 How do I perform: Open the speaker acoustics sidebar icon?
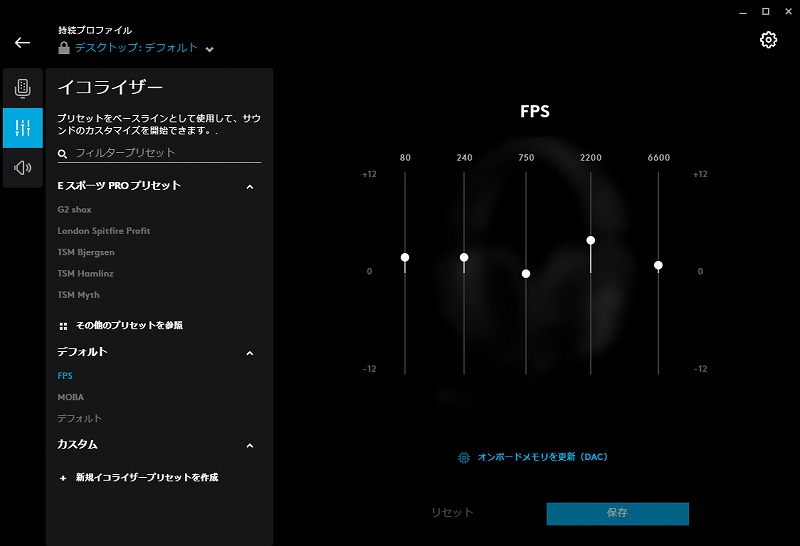click(x=22, y=167)
